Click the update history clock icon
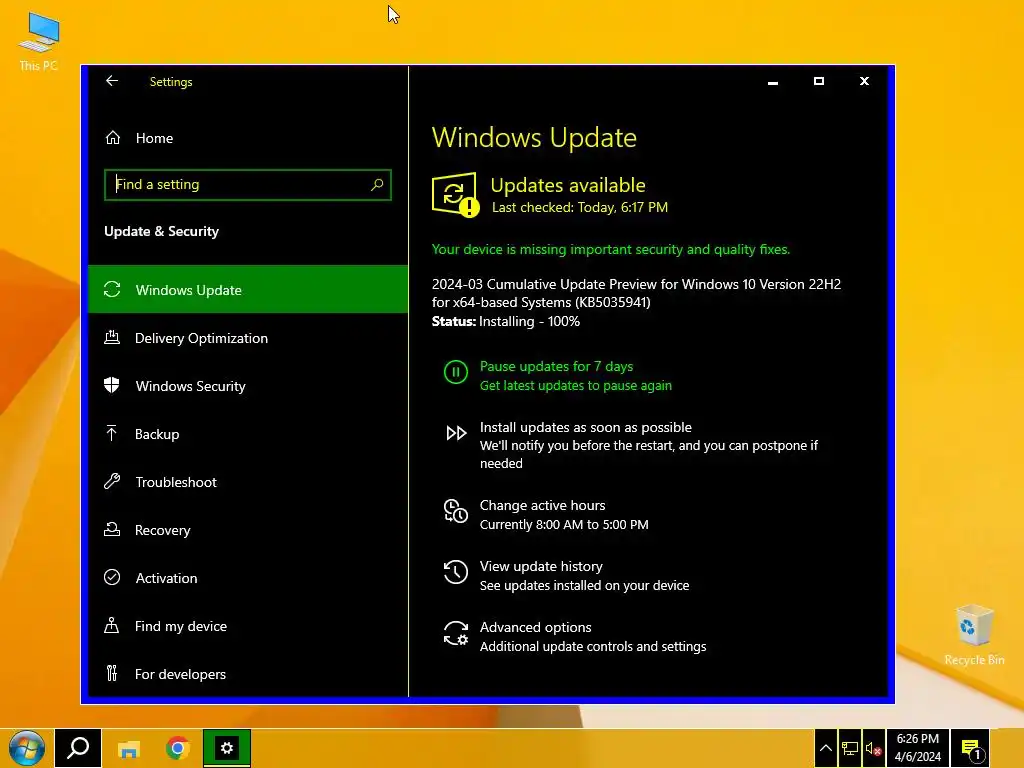This screenshot has height=768, width=1024. click(x=456, y=572)
